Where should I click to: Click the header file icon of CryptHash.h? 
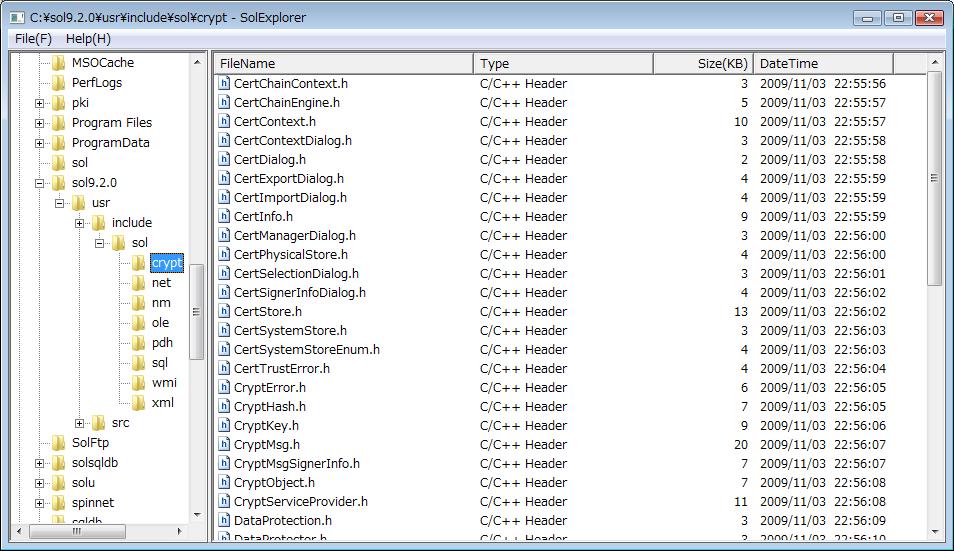[225, 406]
